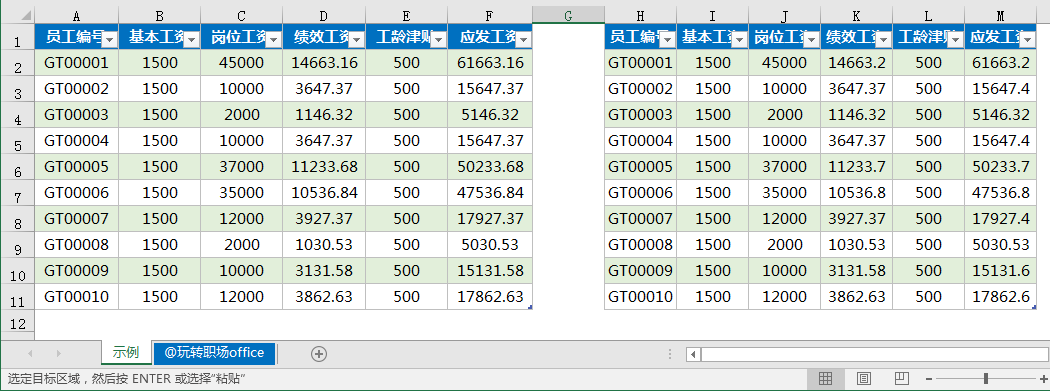The width and height of the screenshot is (1050, 391).
Task: Select cell K10 value 3131.58
Action: [x=856, y=271]
